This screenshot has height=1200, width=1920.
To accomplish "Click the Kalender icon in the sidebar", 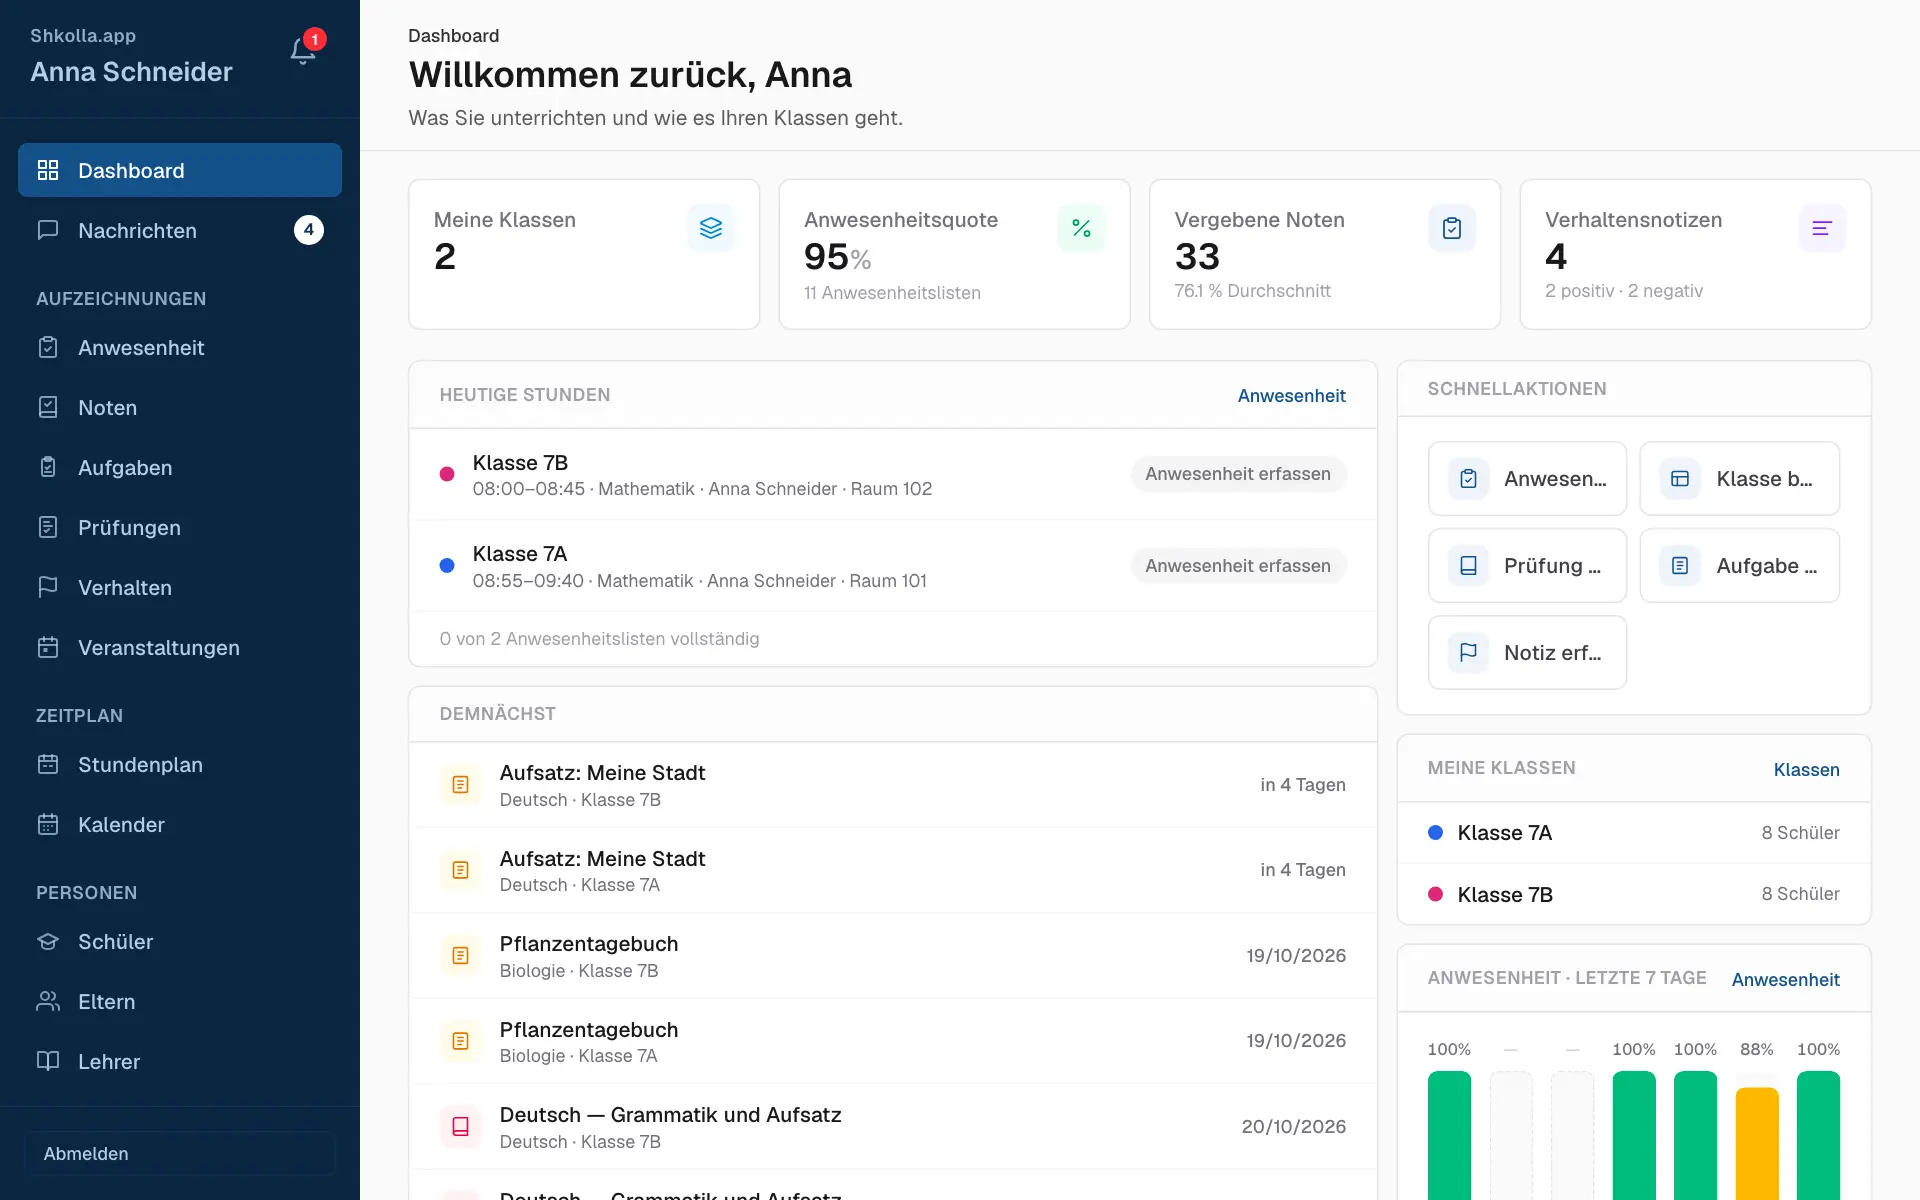I will [x=48, y=825].
